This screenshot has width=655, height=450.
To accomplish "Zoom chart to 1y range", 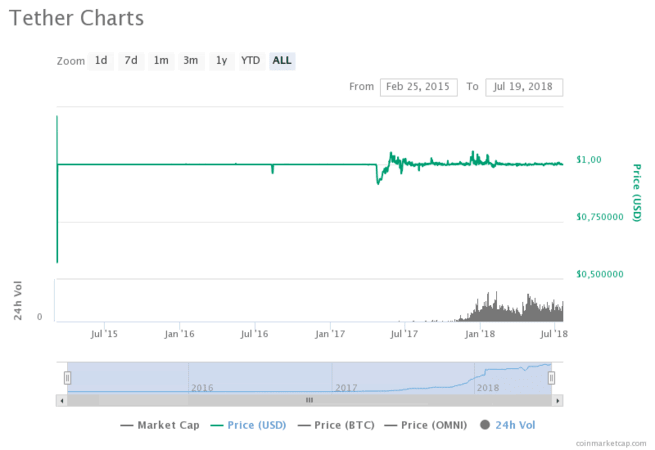I will pyautogui.click(x=221, y=60).
